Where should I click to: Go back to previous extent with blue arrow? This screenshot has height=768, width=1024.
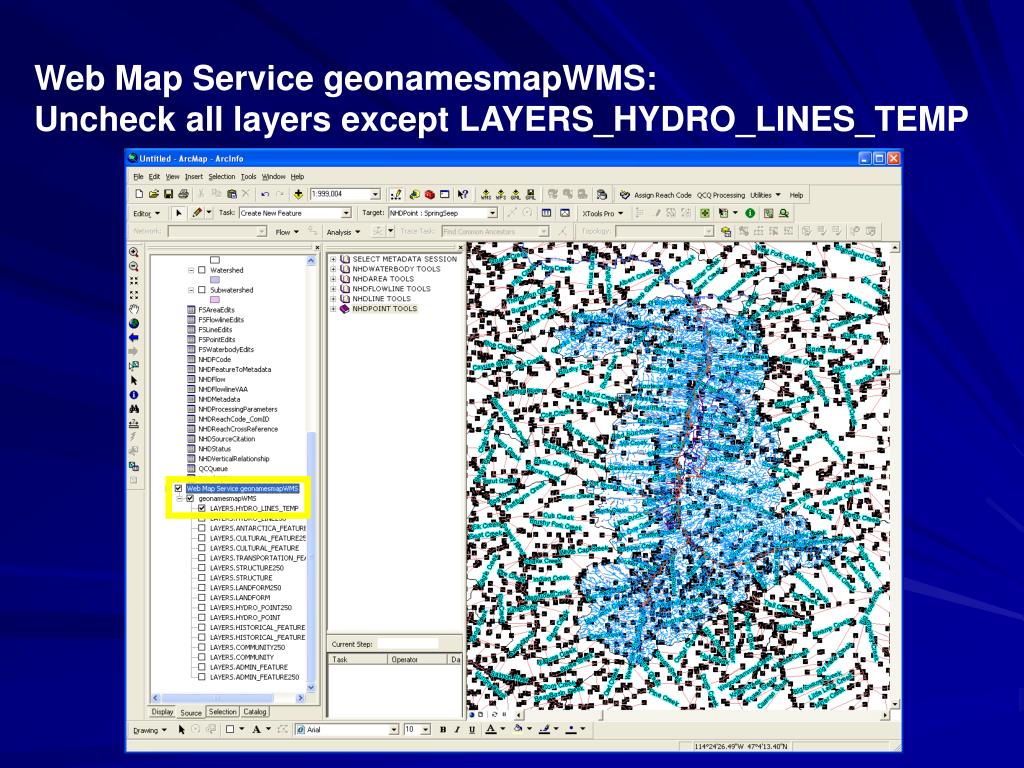click(134, 338)
